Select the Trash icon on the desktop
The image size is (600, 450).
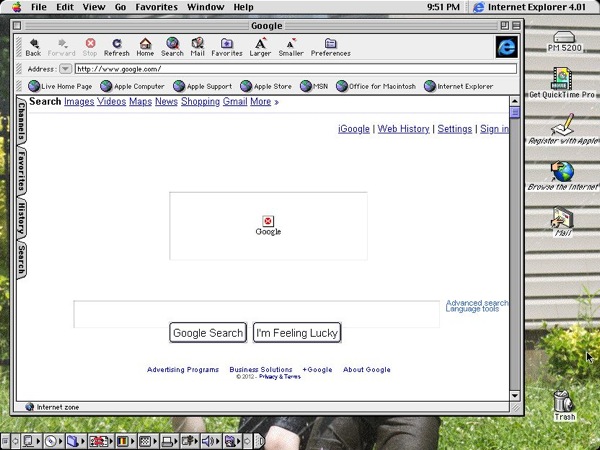click(x=564, y=405)
